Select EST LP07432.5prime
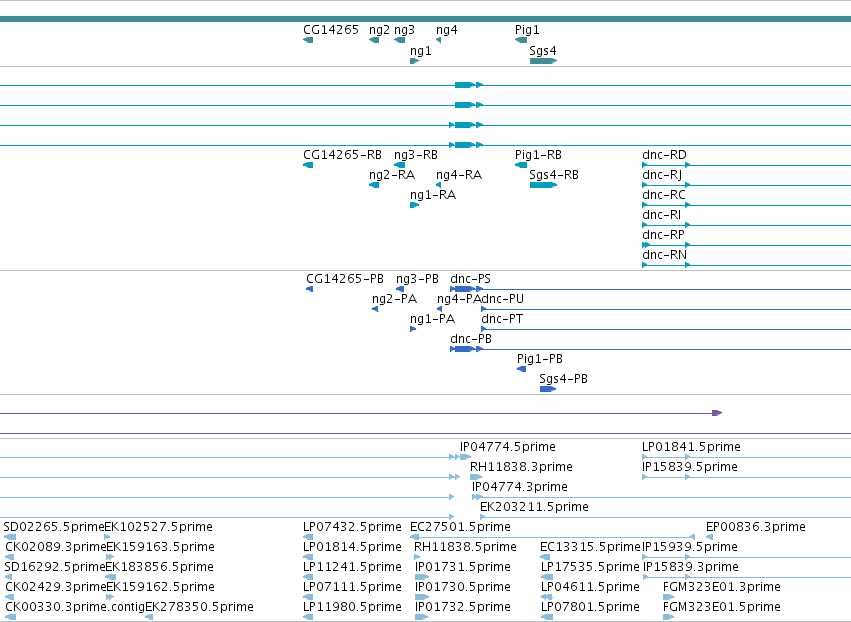The height and width of the screenshot is (622, 851). (352, 527)
